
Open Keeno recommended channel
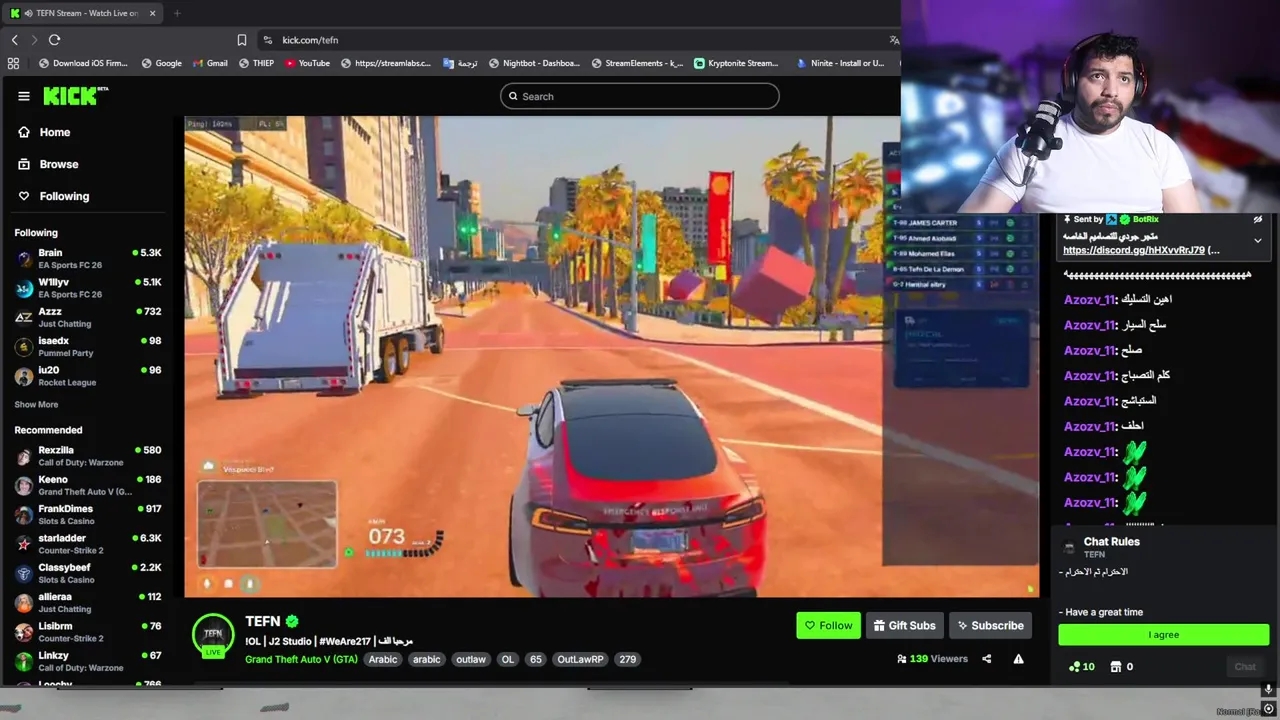coord(87,485)
